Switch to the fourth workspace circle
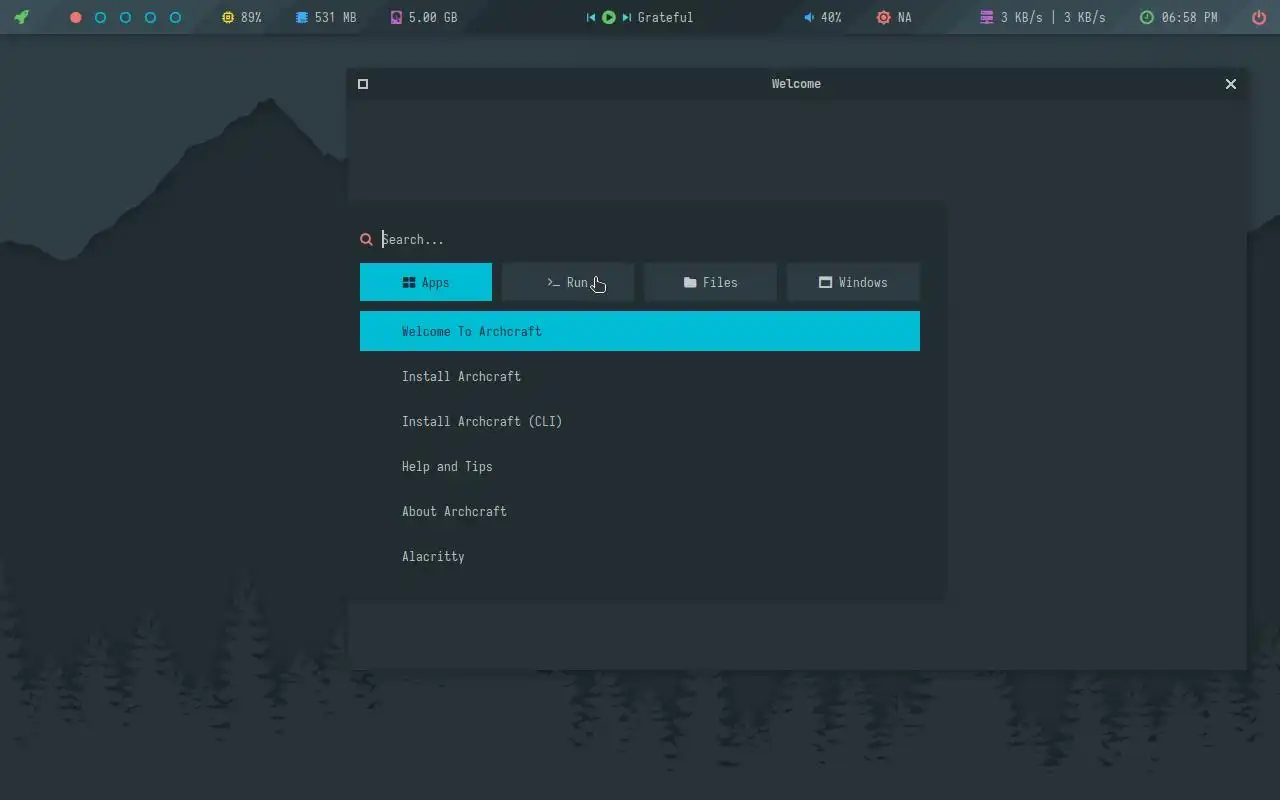Image resolution: width=1280 pixels, height=800 pixels. 150,18
